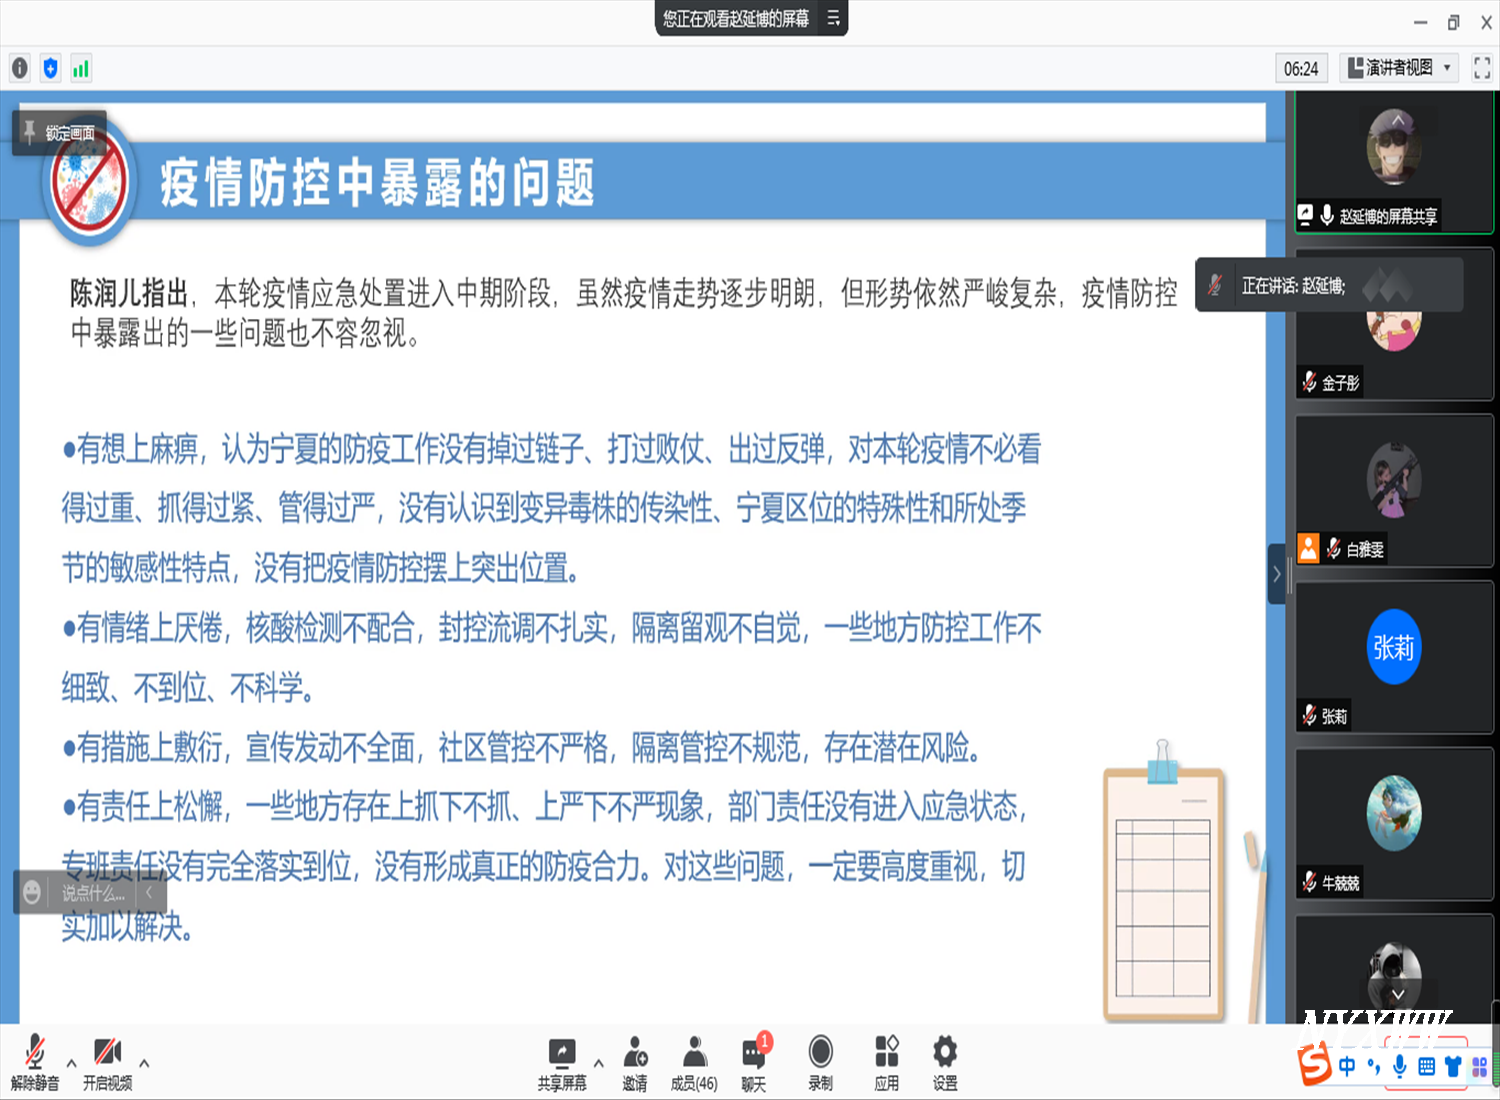Open 设置 settings gear
Viewport: 1500px width, 1100px height.
click(945, 1062)
